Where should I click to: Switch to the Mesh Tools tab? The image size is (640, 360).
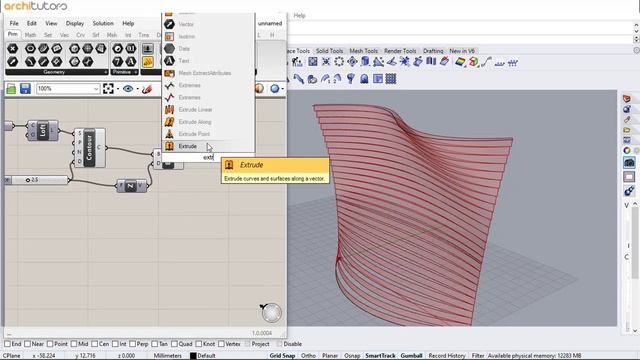point(363,51)
